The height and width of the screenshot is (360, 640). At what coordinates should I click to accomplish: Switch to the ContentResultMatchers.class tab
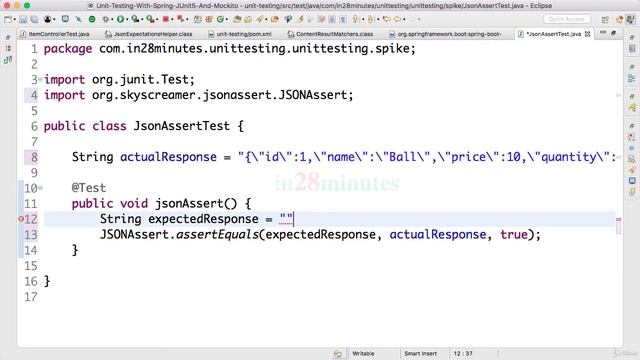click(330, 34)
